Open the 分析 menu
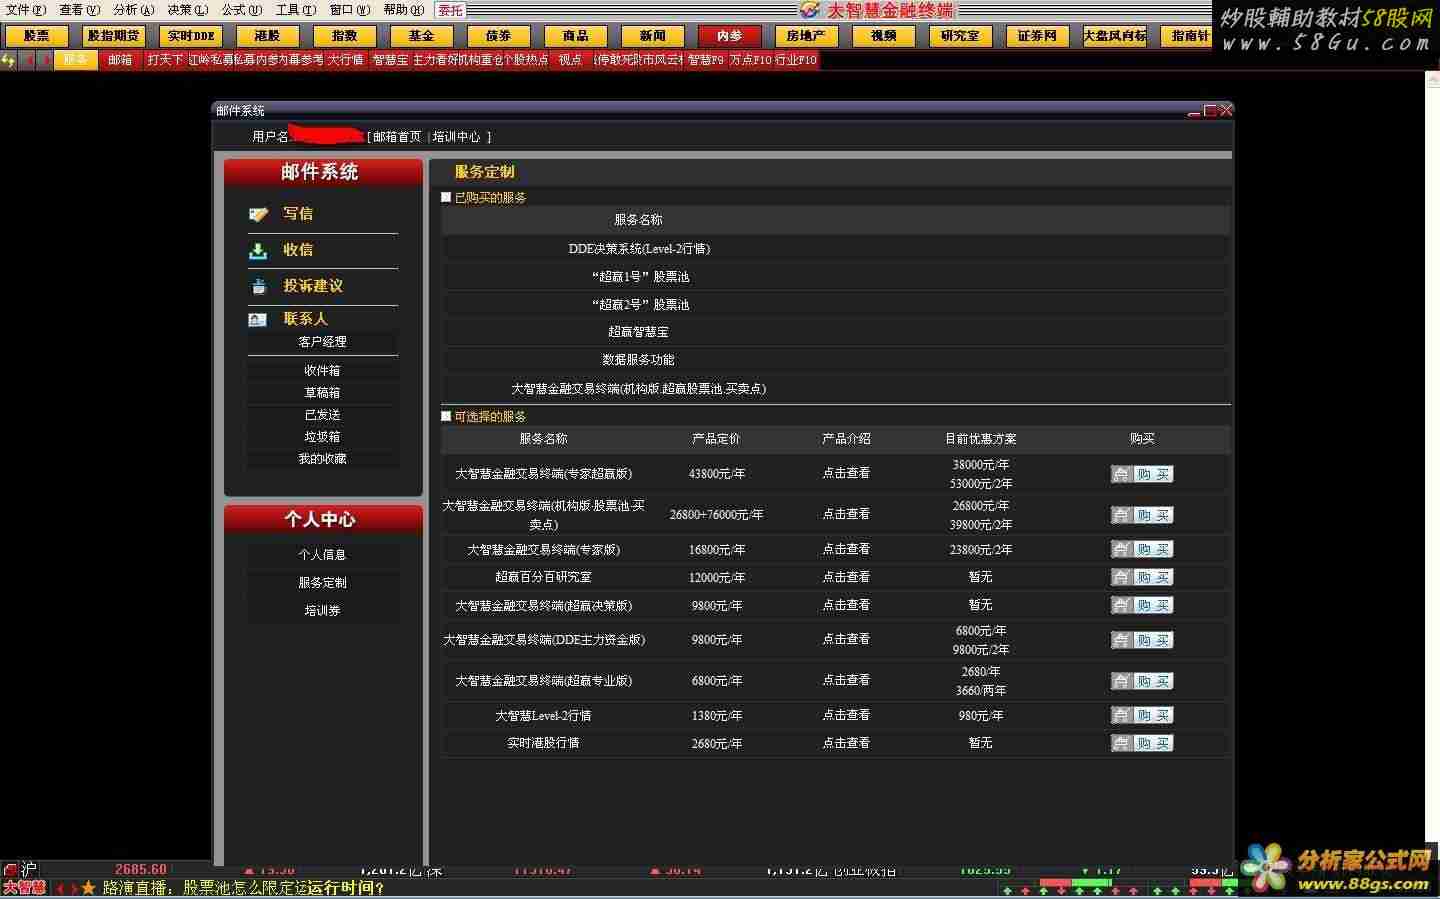The width and height of the screenshot is (1440, 899). coord(133,10)
